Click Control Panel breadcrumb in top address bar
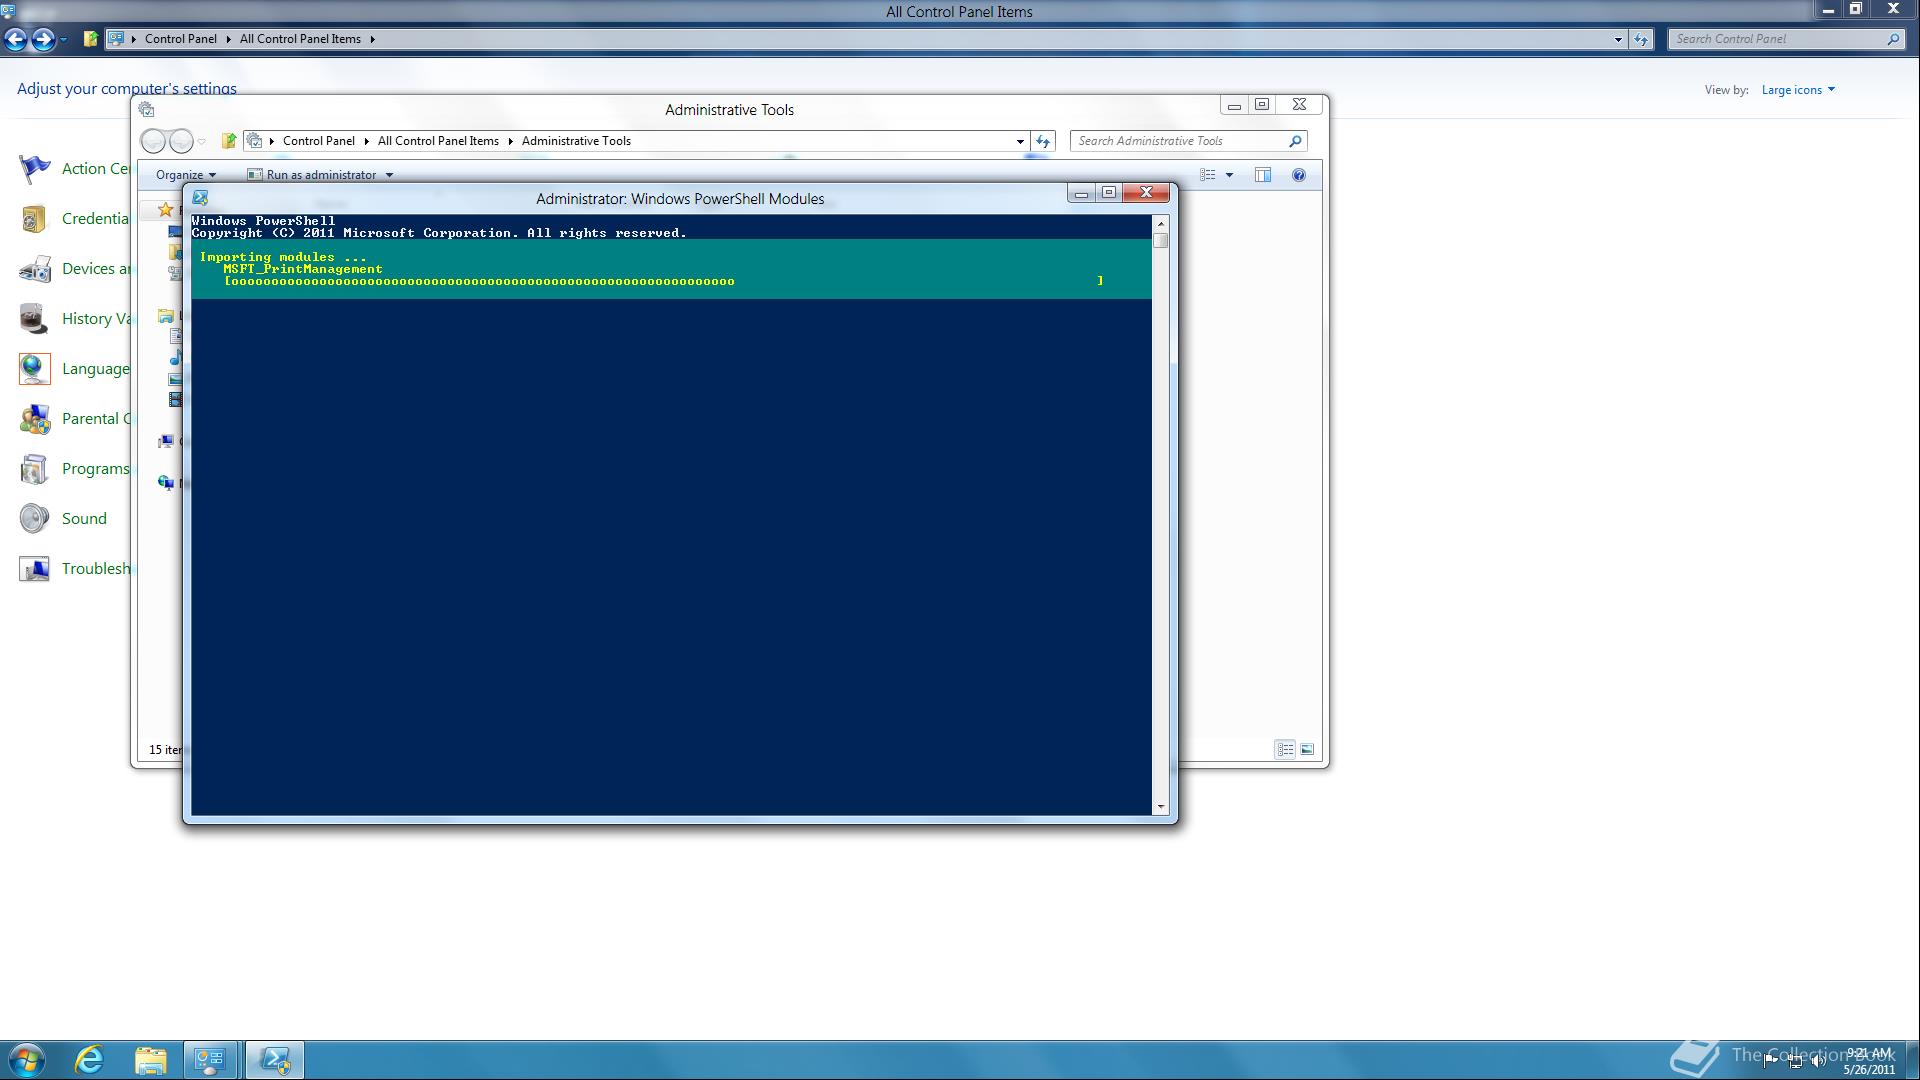 [x=180, y=39]
